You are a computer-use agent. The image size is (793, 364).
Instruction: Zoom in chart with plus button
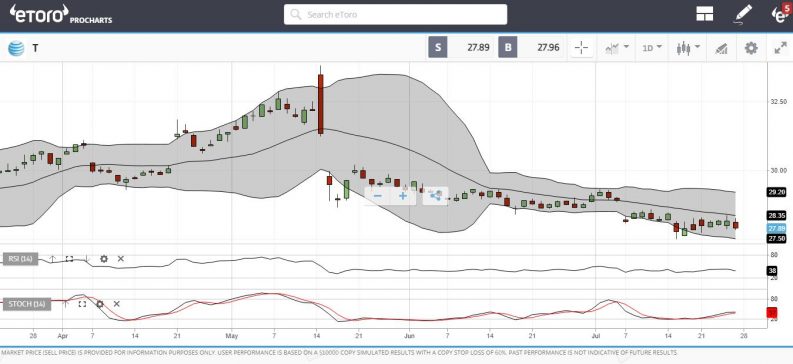click(403, 196)
